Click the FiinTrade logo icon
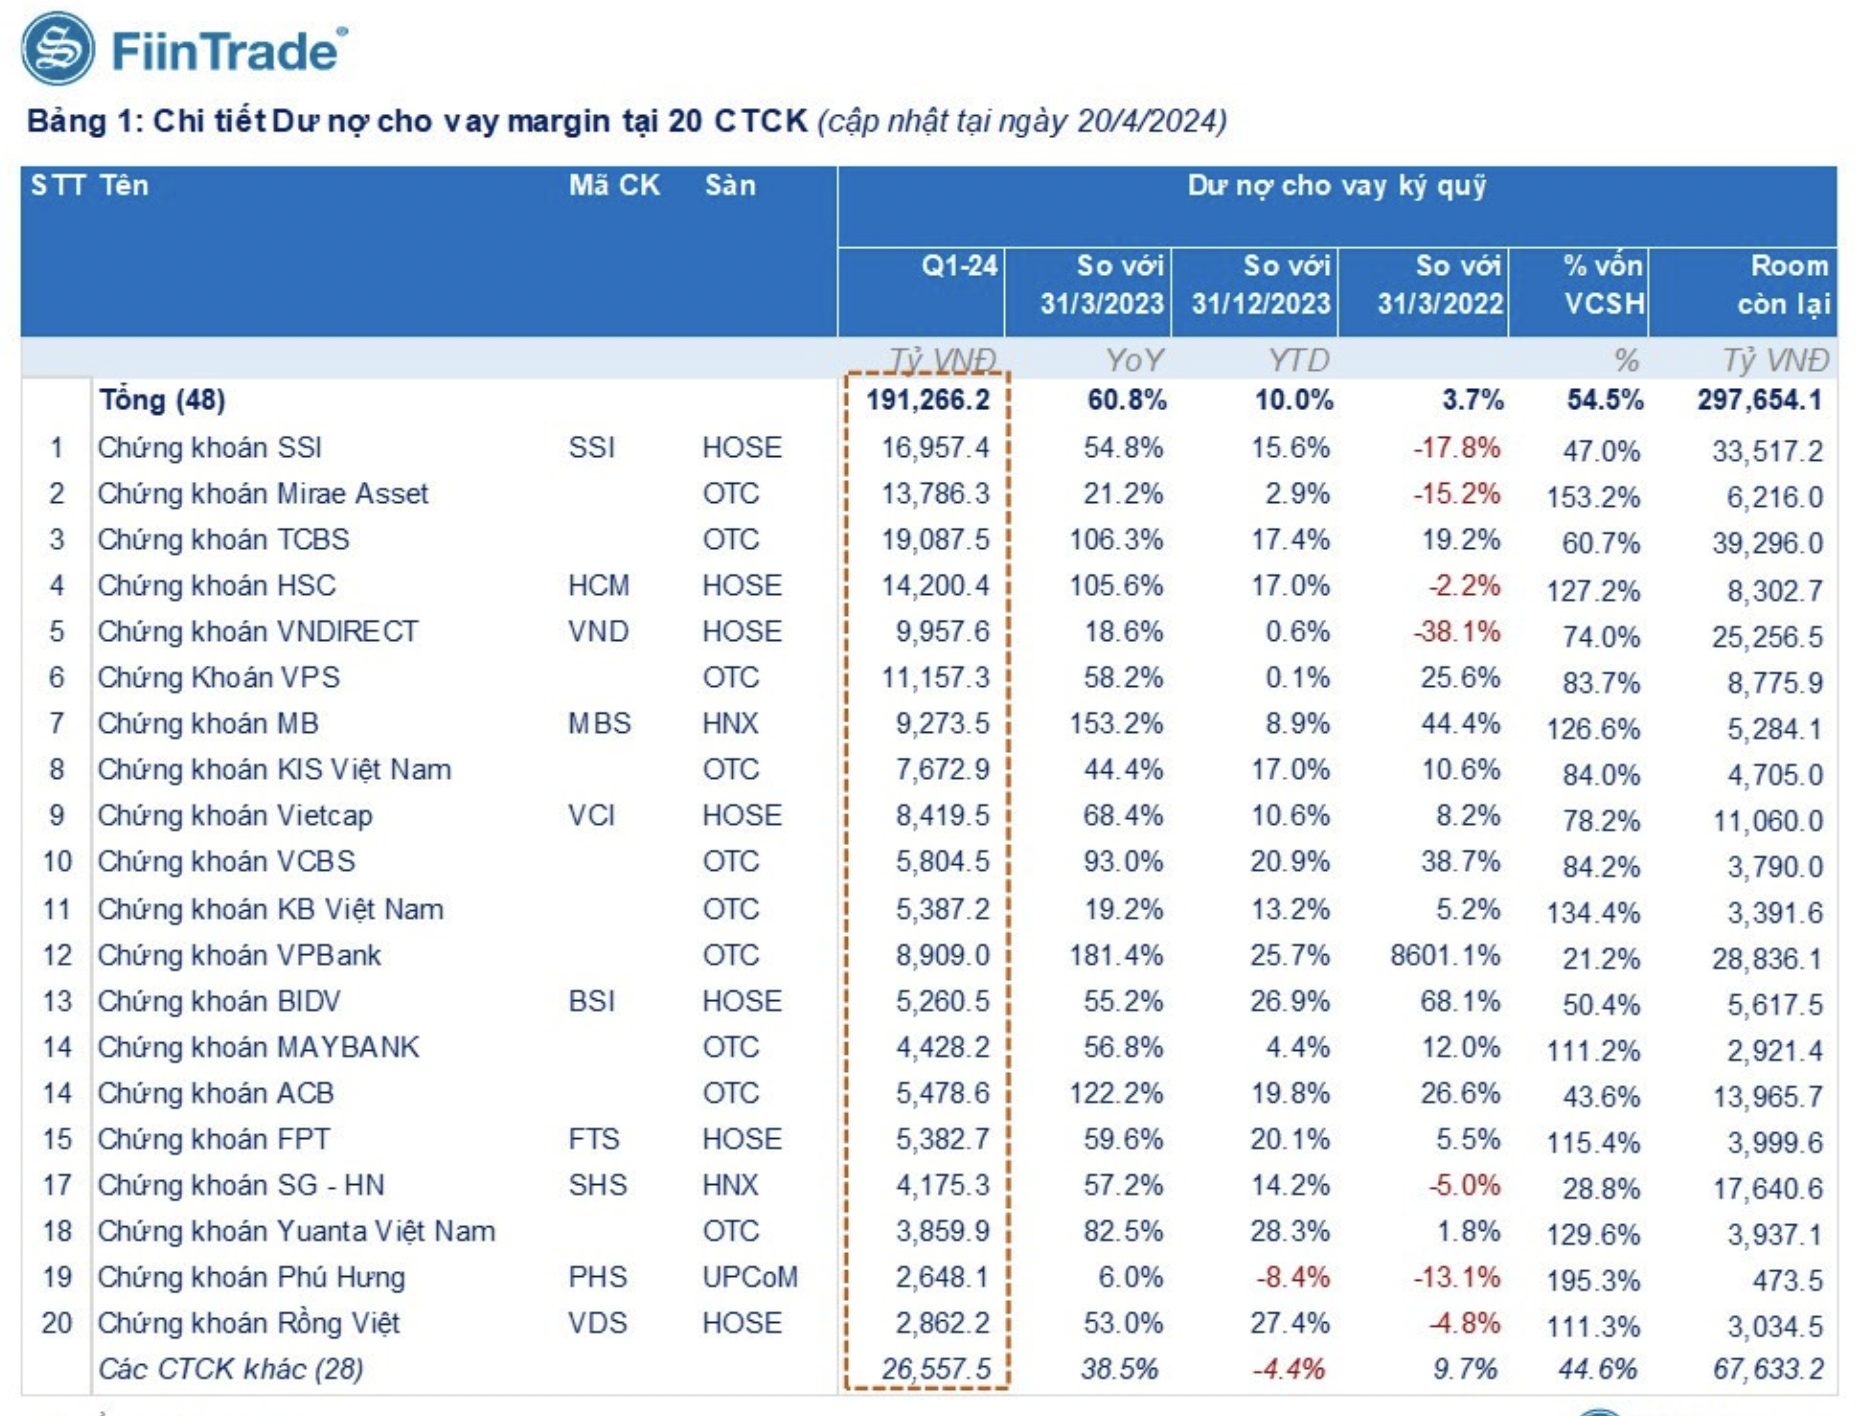Image resolution: width=1856 pixels, height=1416 pixels. tap(58, 49)
